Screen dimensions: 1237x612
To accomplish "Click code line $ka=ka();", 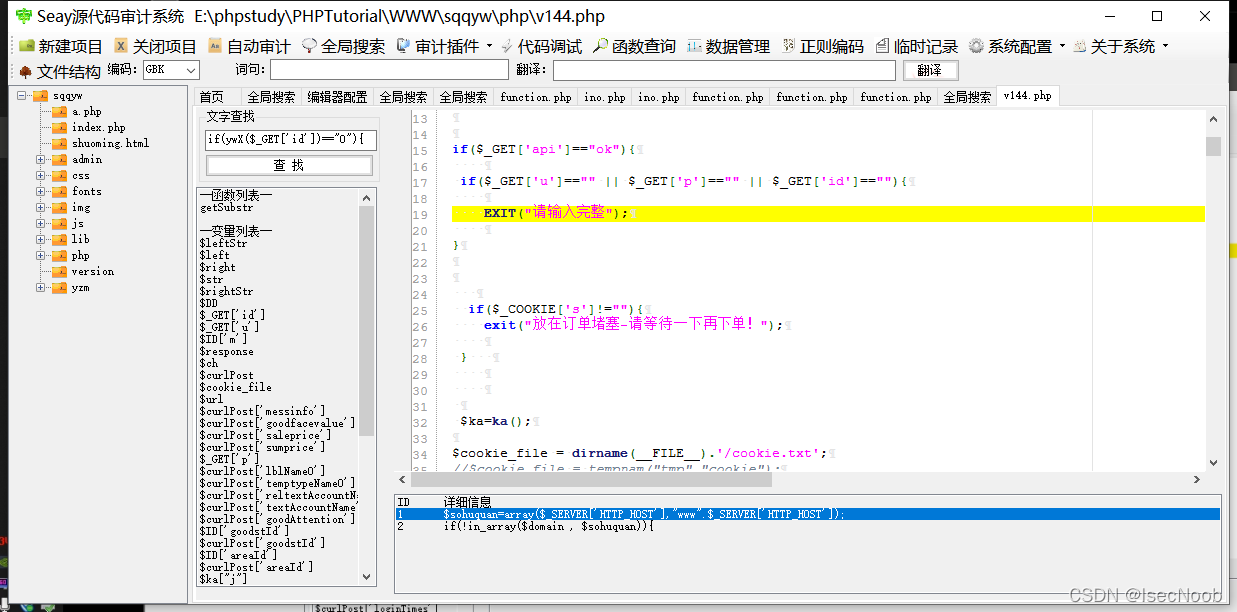I will coord(495,421).
